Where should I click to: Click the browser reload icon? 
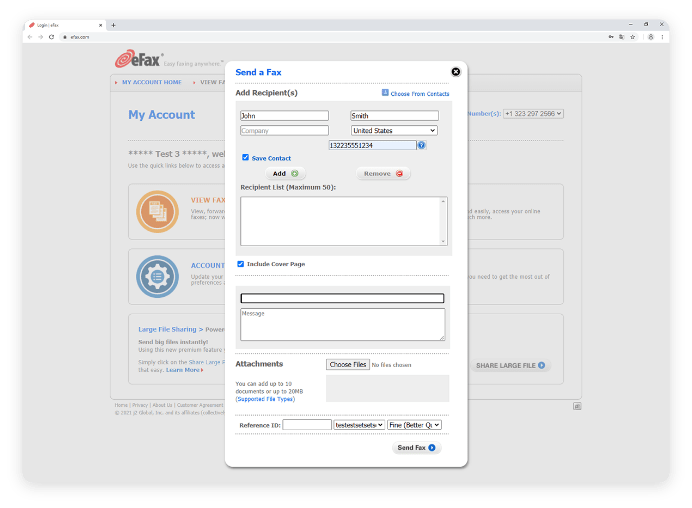pos(52,37)
